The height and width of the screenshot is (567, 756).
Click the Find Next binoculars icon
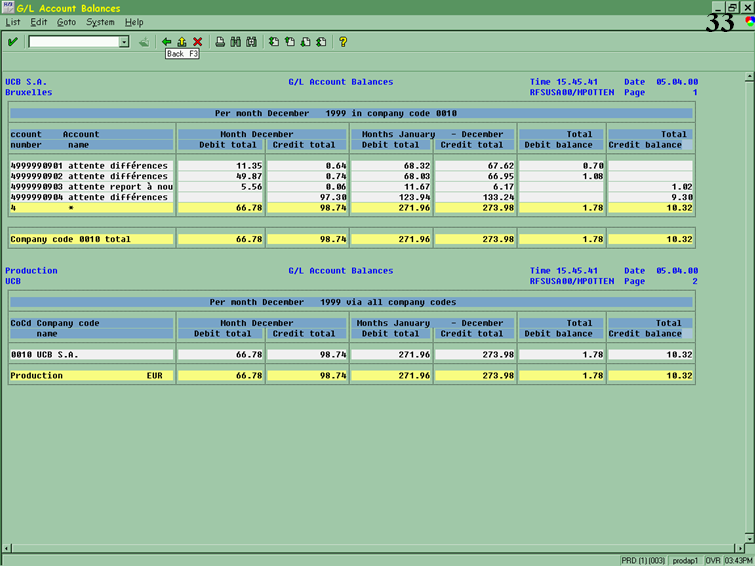251,42
